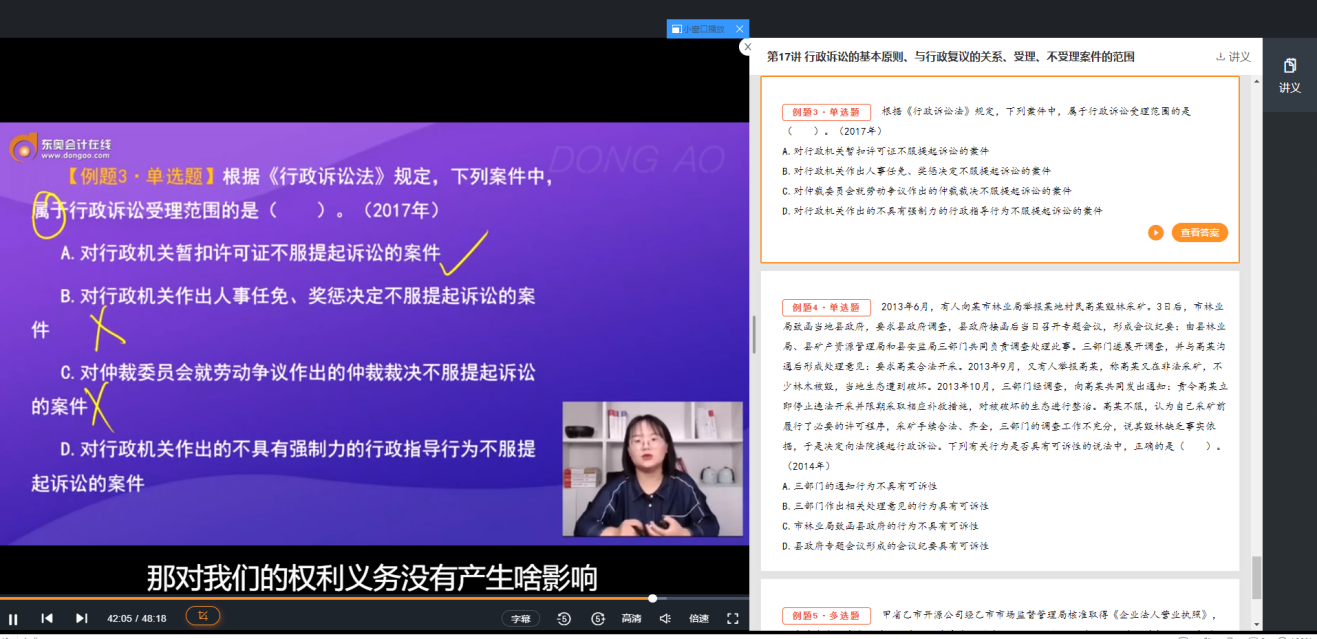Play the example 3 video explanation
The width and height of the screenshot is (1317, 639).
[1155, 233]
